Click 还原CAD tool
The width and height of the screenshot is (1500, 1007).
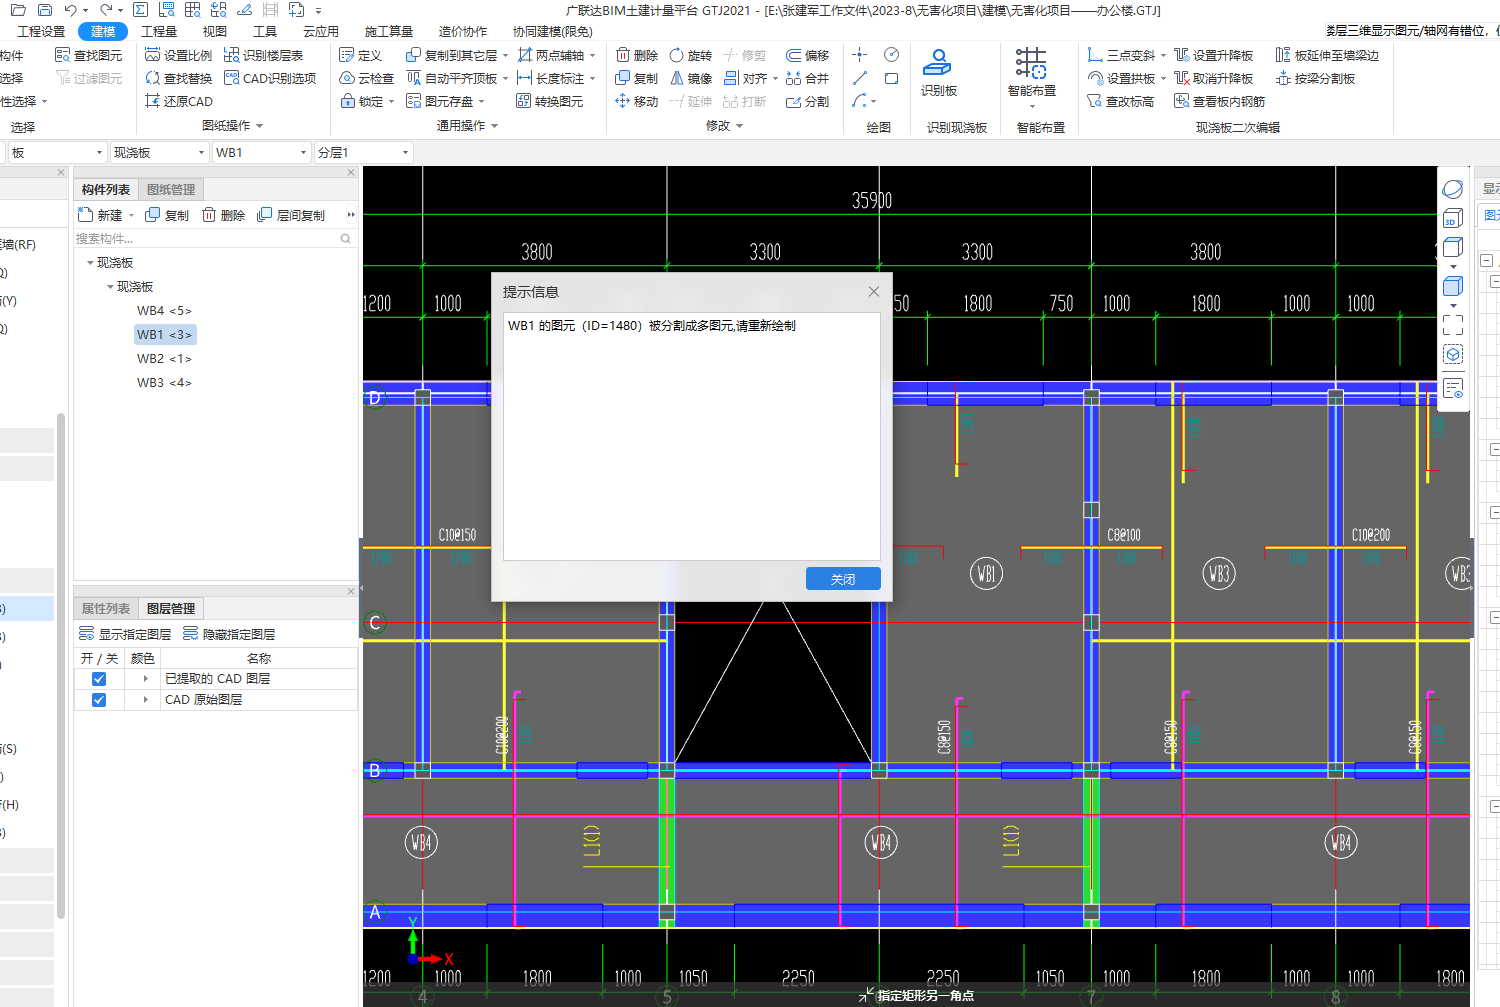tap(179, 101)
